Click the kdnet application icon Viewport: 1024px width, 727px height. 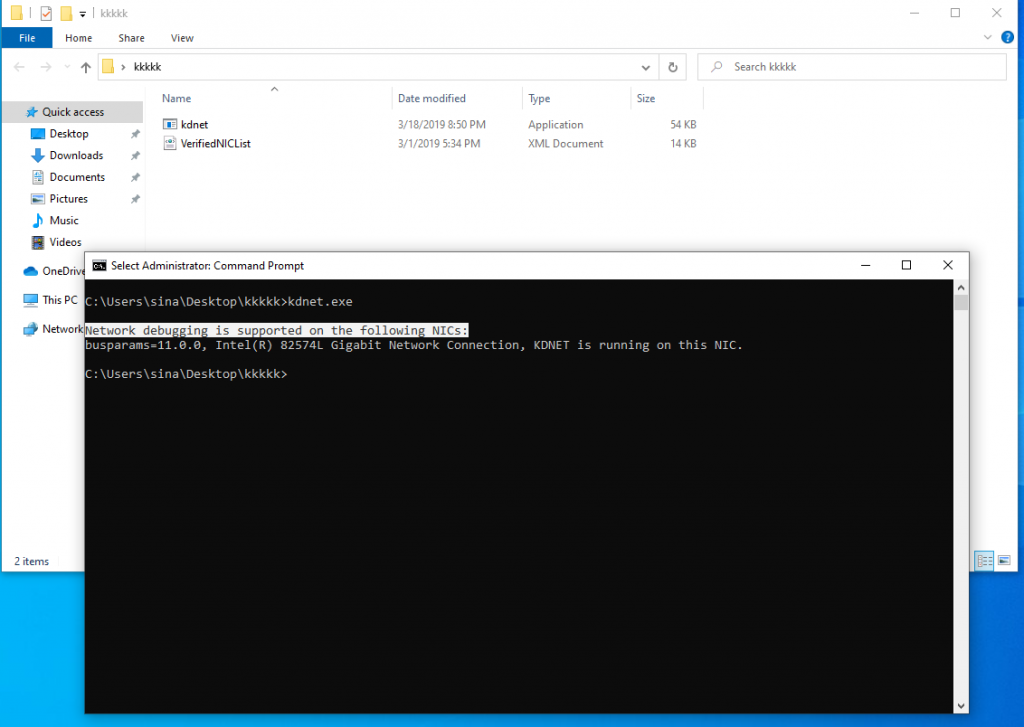coord(170,124)
